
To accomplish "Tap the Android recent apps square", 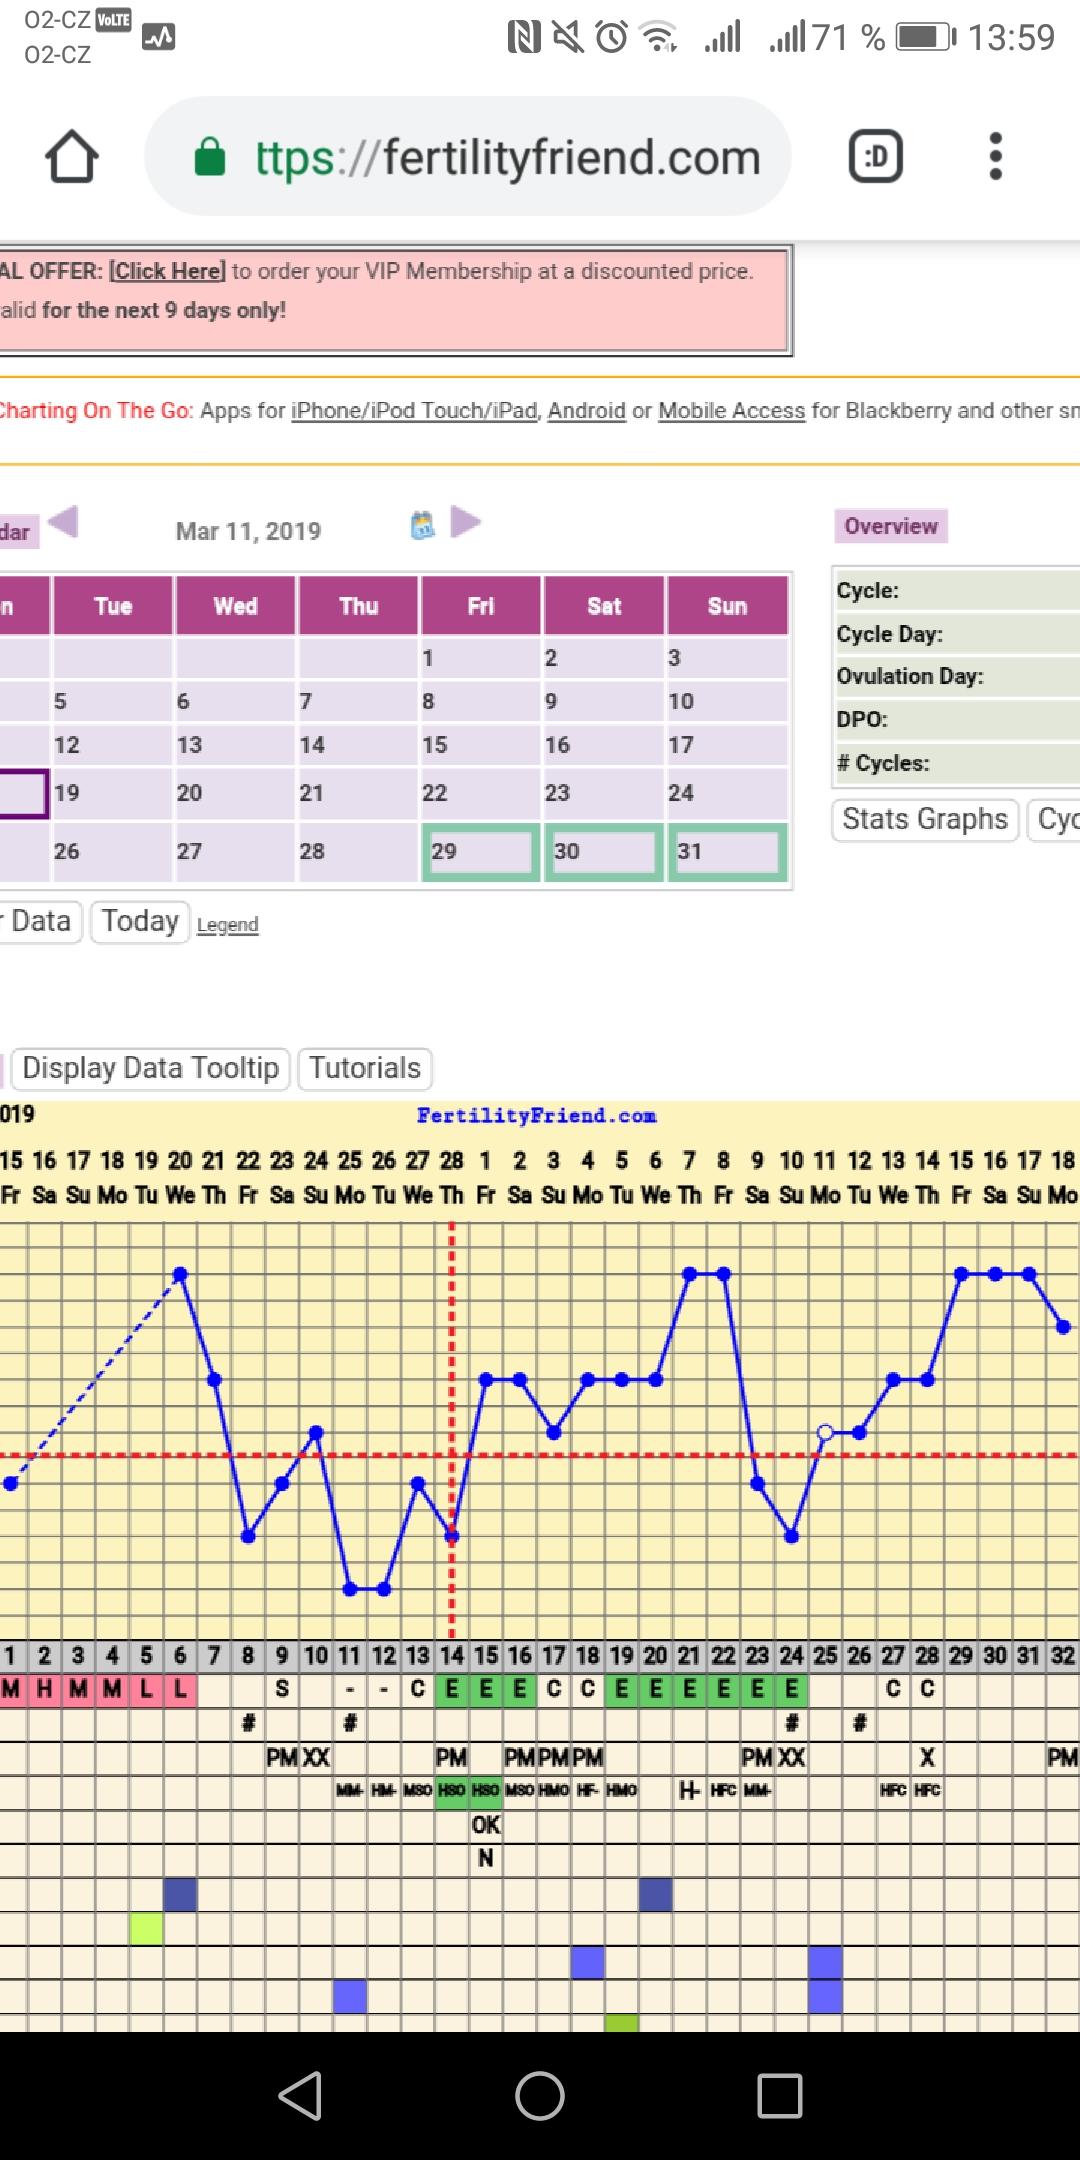I will point(779,2095).
